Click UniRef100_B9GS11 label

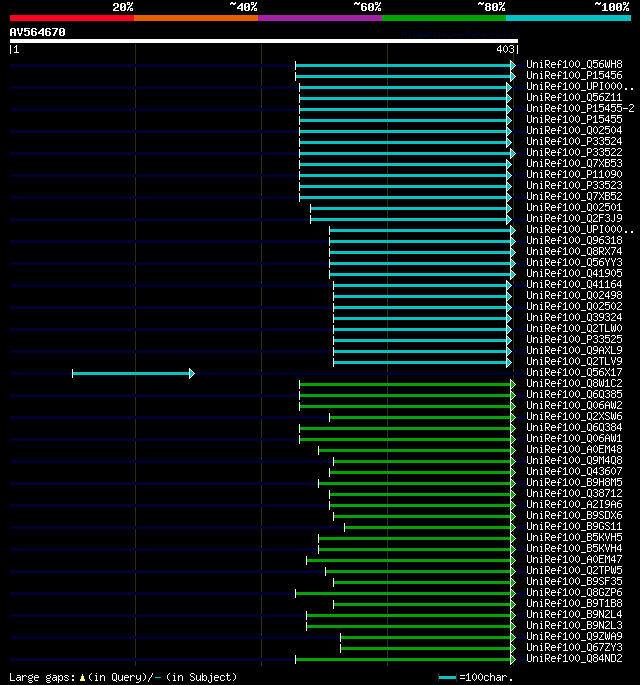(574, 526)
